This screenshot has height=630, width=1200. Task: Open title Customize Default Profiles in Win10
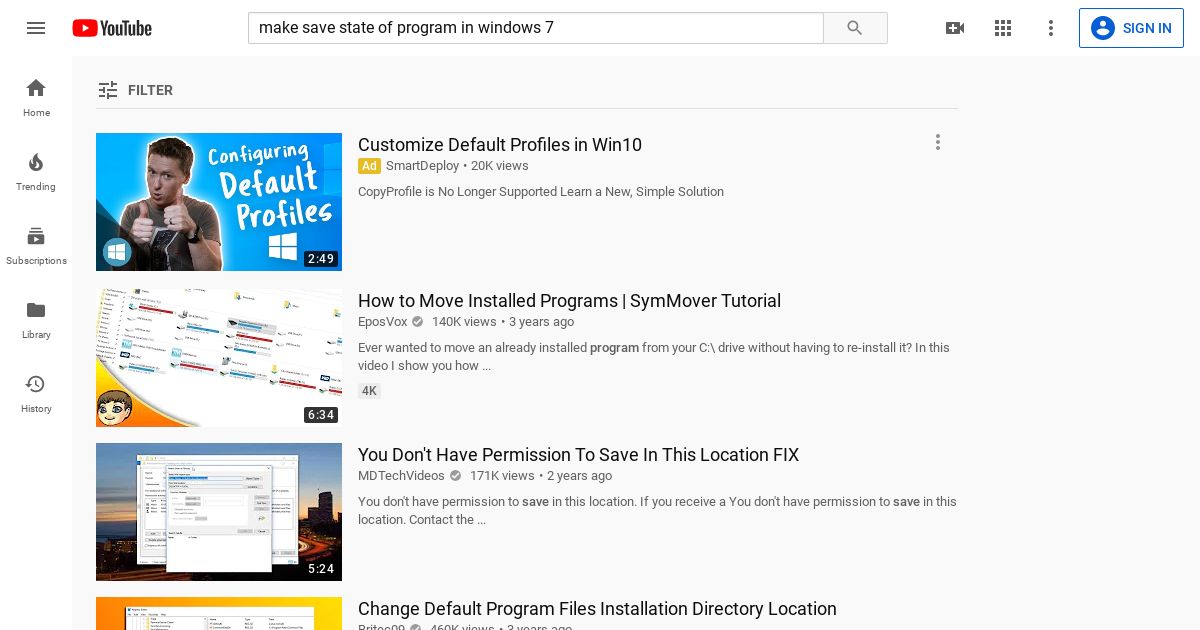500,145
